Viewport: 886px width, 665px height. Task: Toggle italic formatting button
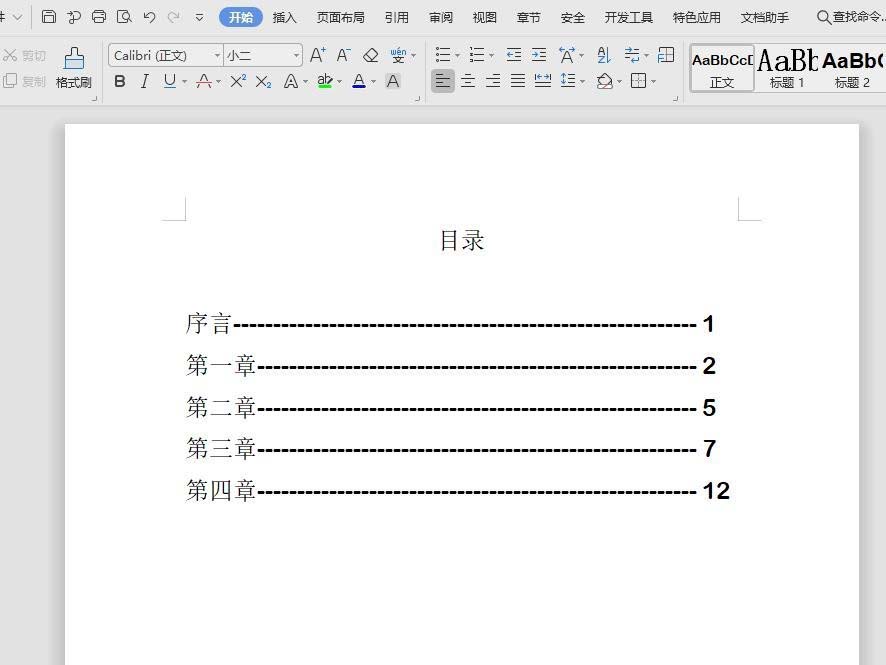pos(145,81)
